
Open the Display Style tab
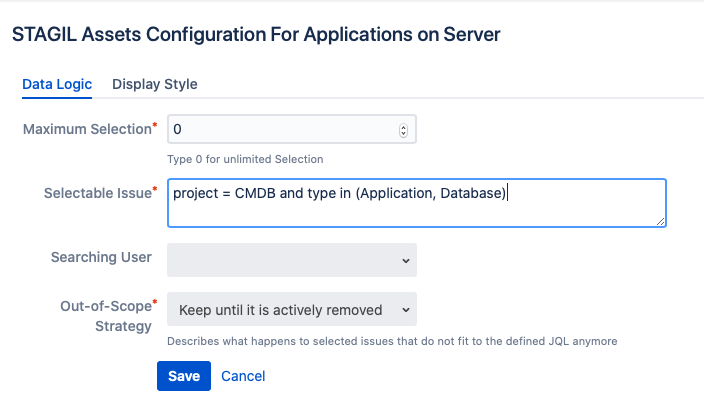[x=154, y=84]
